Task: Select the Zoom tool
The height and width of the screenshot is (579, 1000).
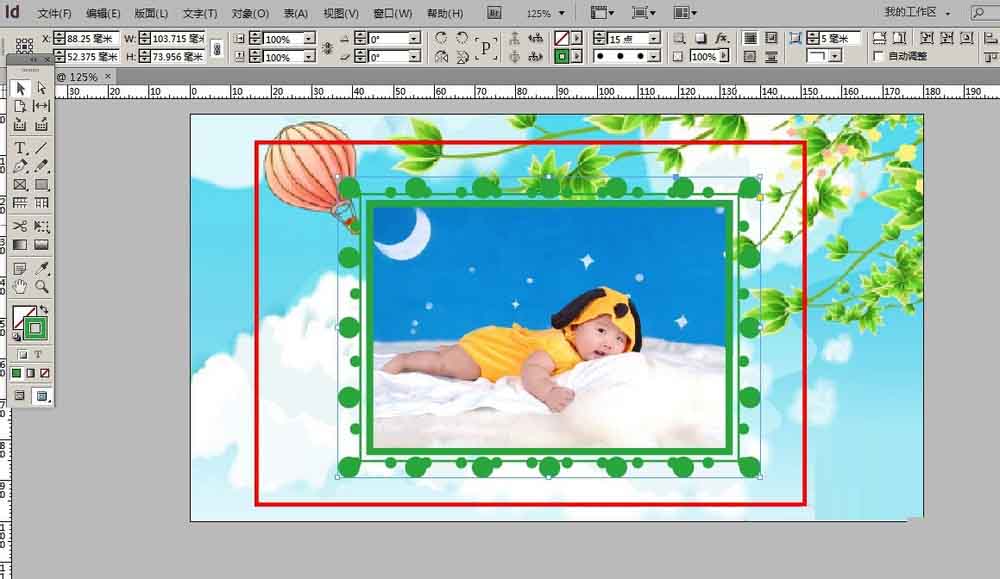Action: [x=41, y=287]
